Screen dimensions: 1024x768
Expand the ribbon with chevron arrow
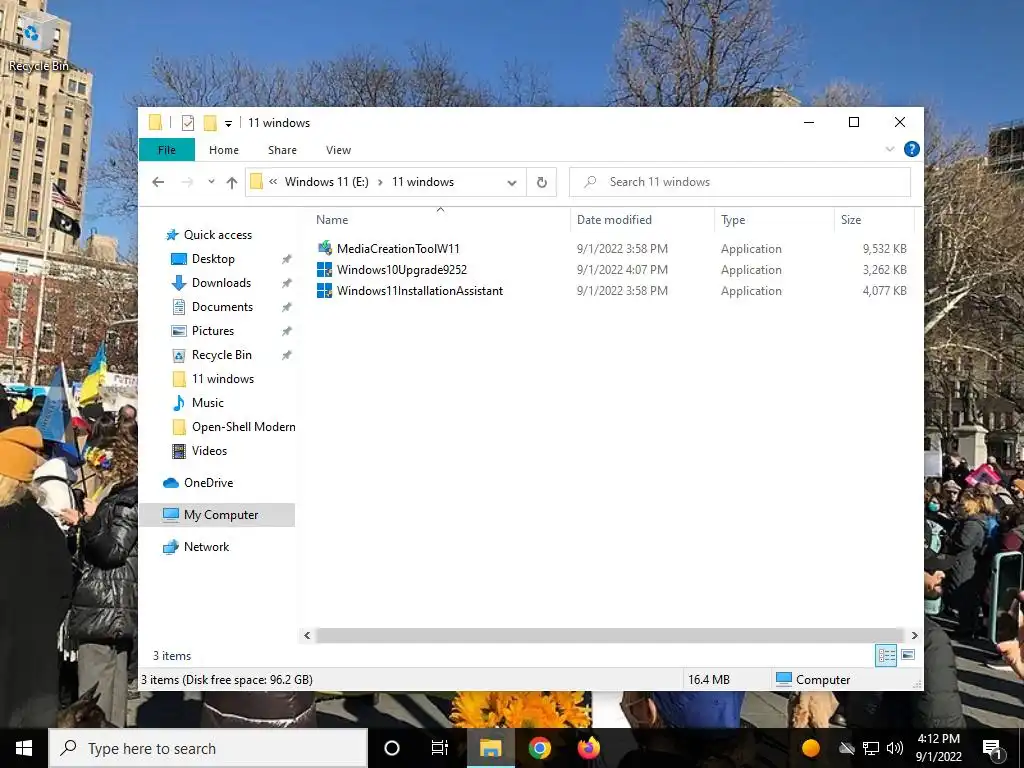coord(889,150)
